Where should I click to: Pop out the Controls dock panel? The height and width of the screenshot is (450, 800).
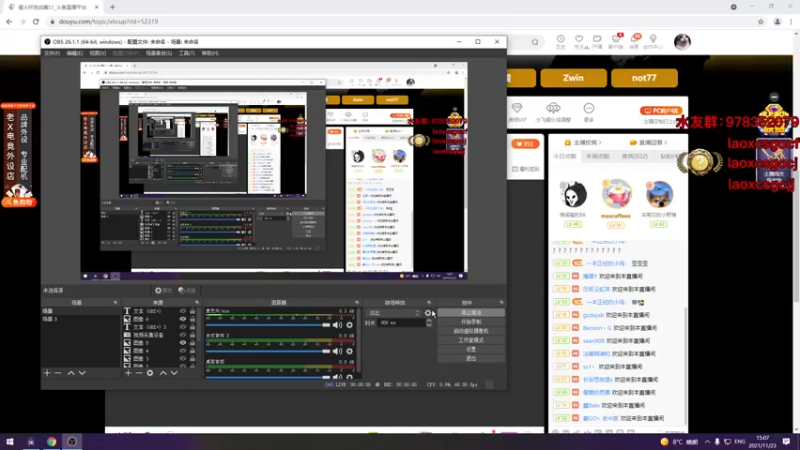tap(501, 303)
